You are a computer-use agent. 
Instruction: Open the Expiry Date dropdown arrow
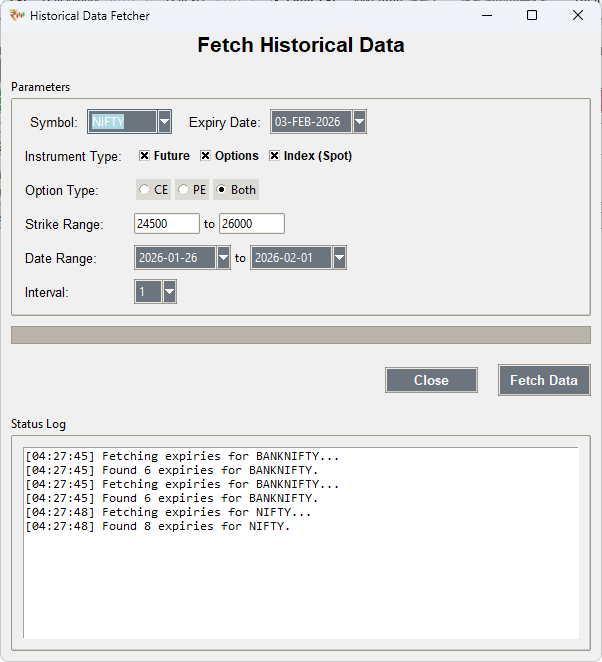click(360, 122)
